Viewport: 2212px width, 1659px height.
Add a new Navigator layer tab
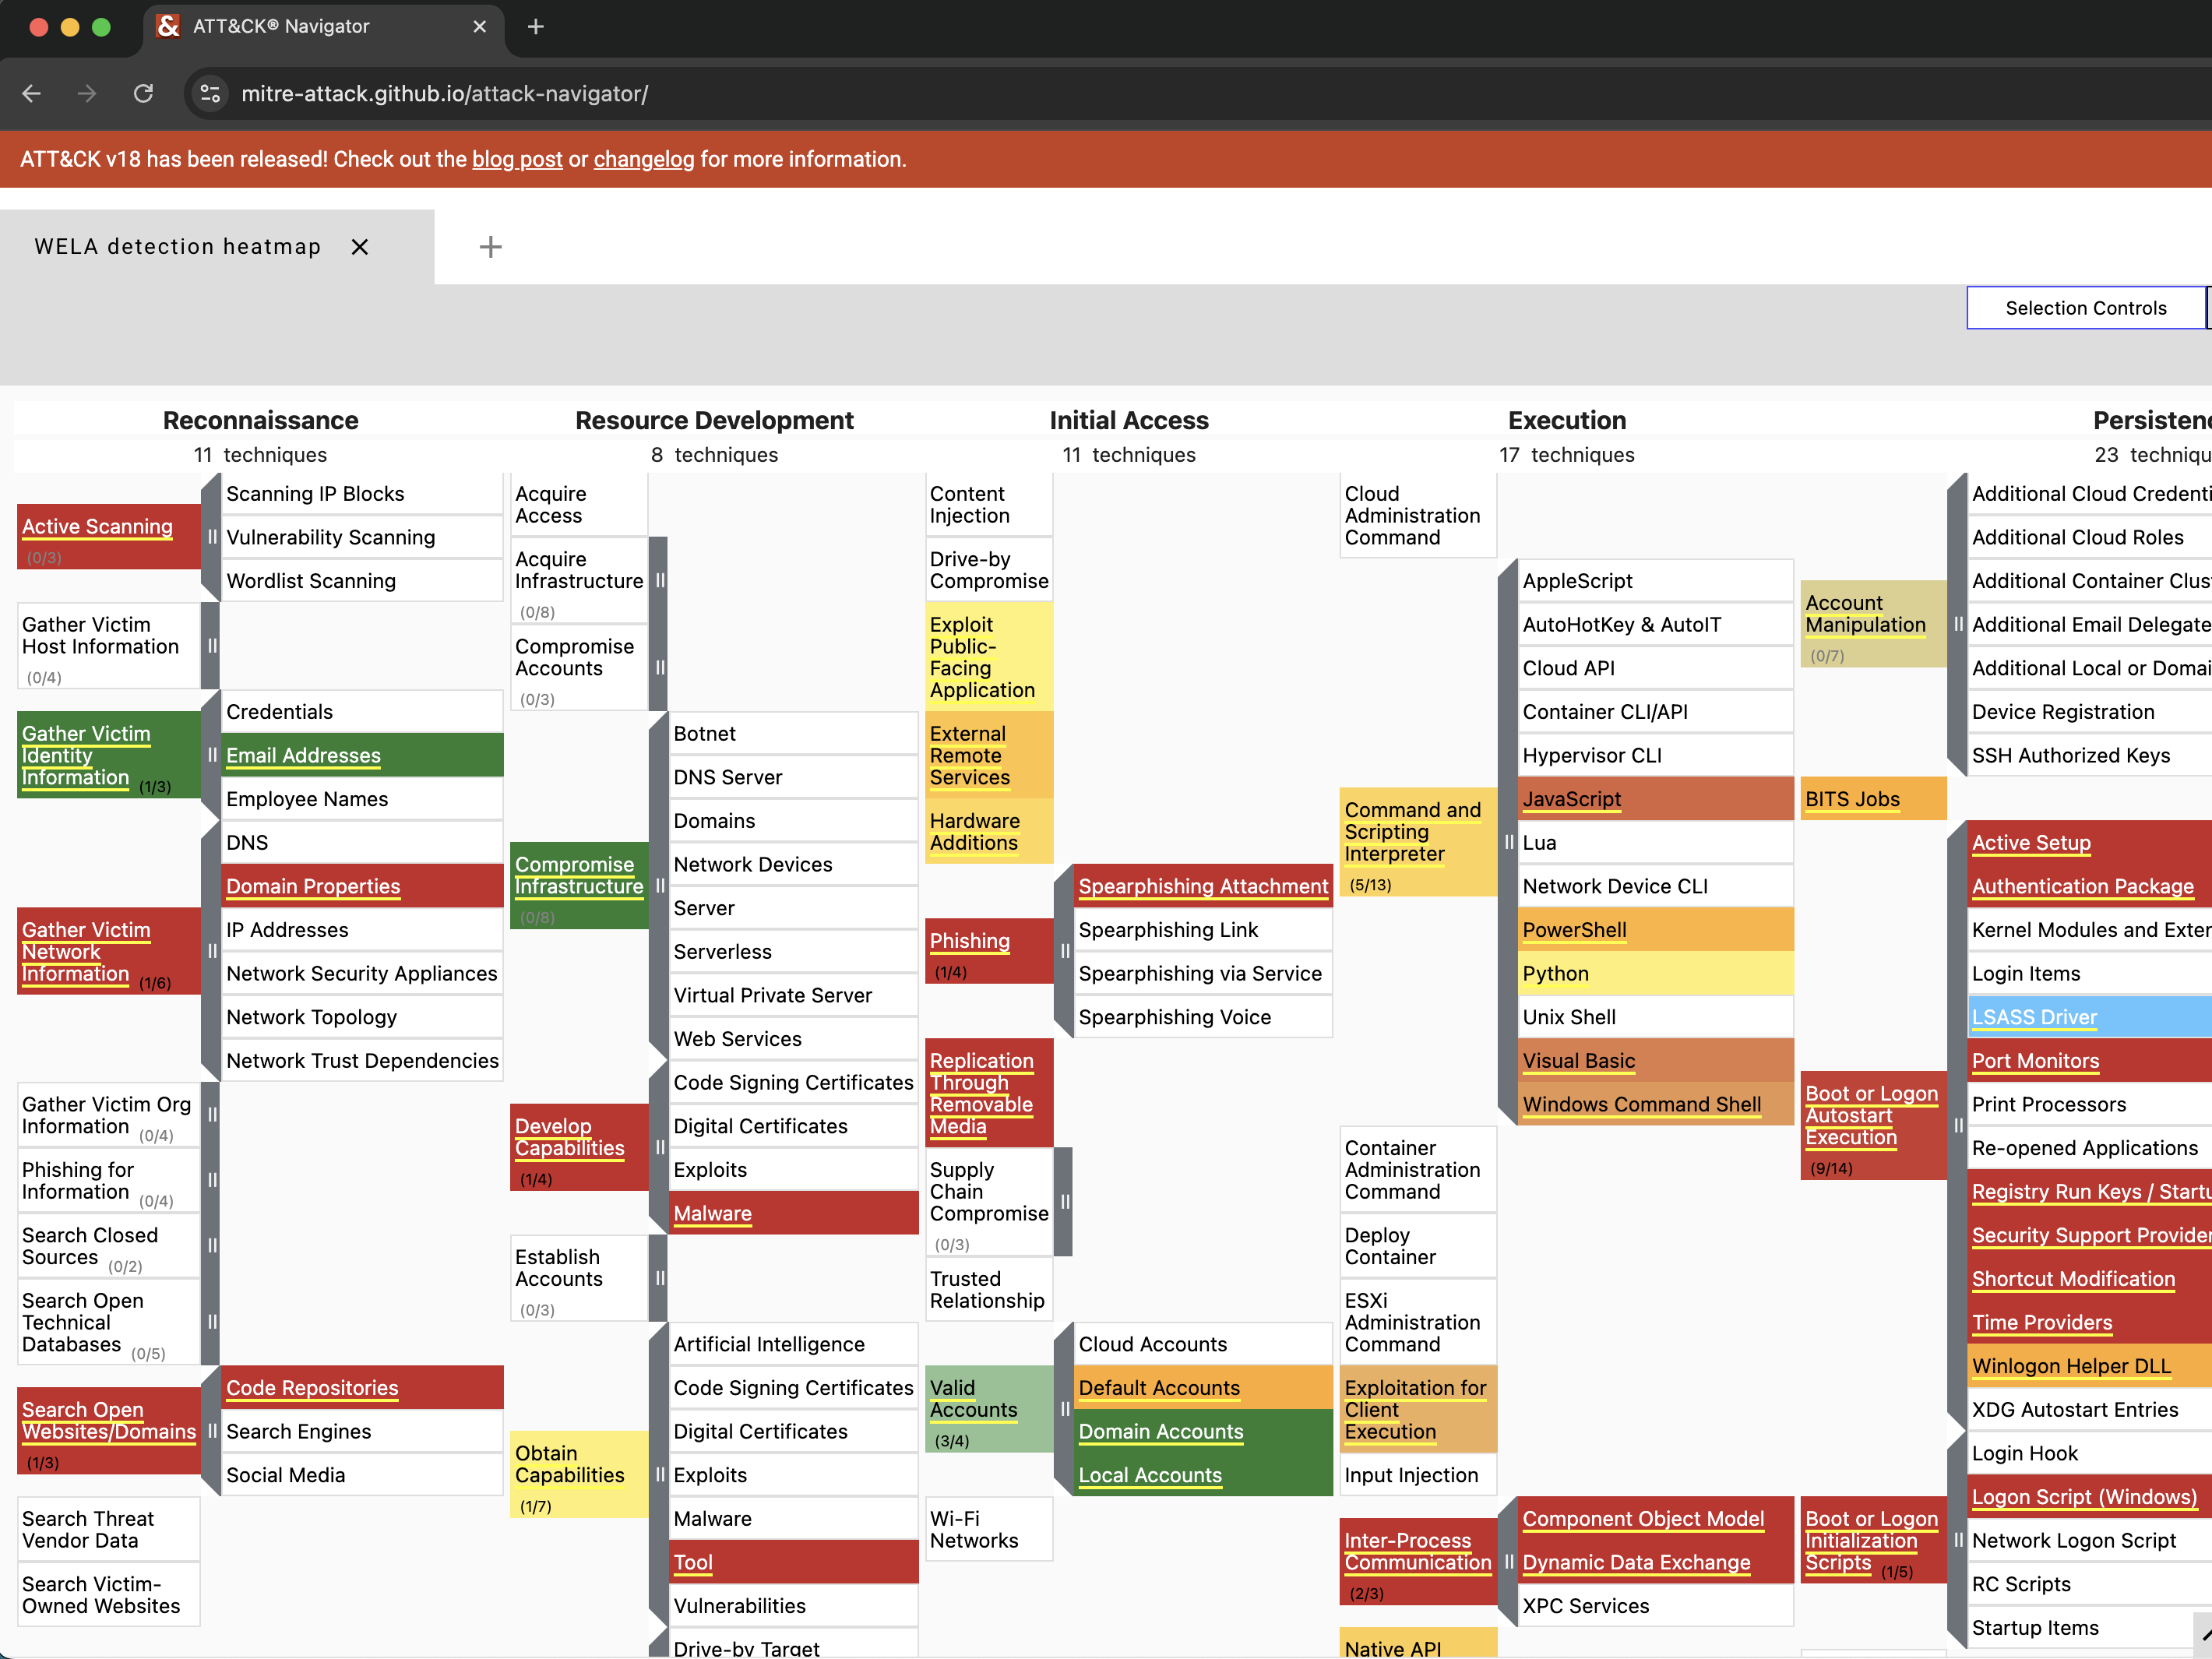(490, 247)
